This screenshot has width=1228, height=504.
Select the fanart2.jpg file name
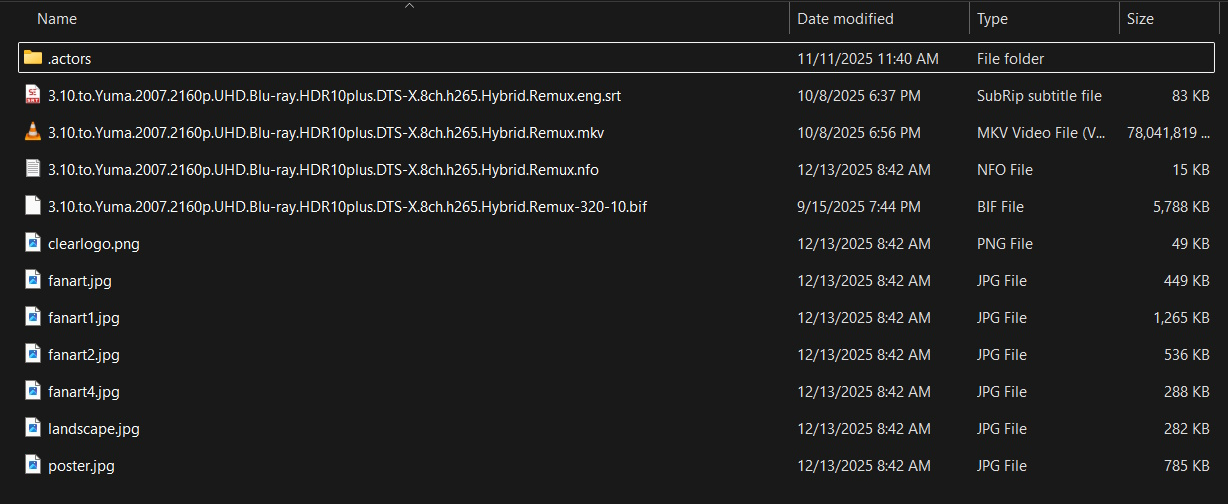coord(84,355)
